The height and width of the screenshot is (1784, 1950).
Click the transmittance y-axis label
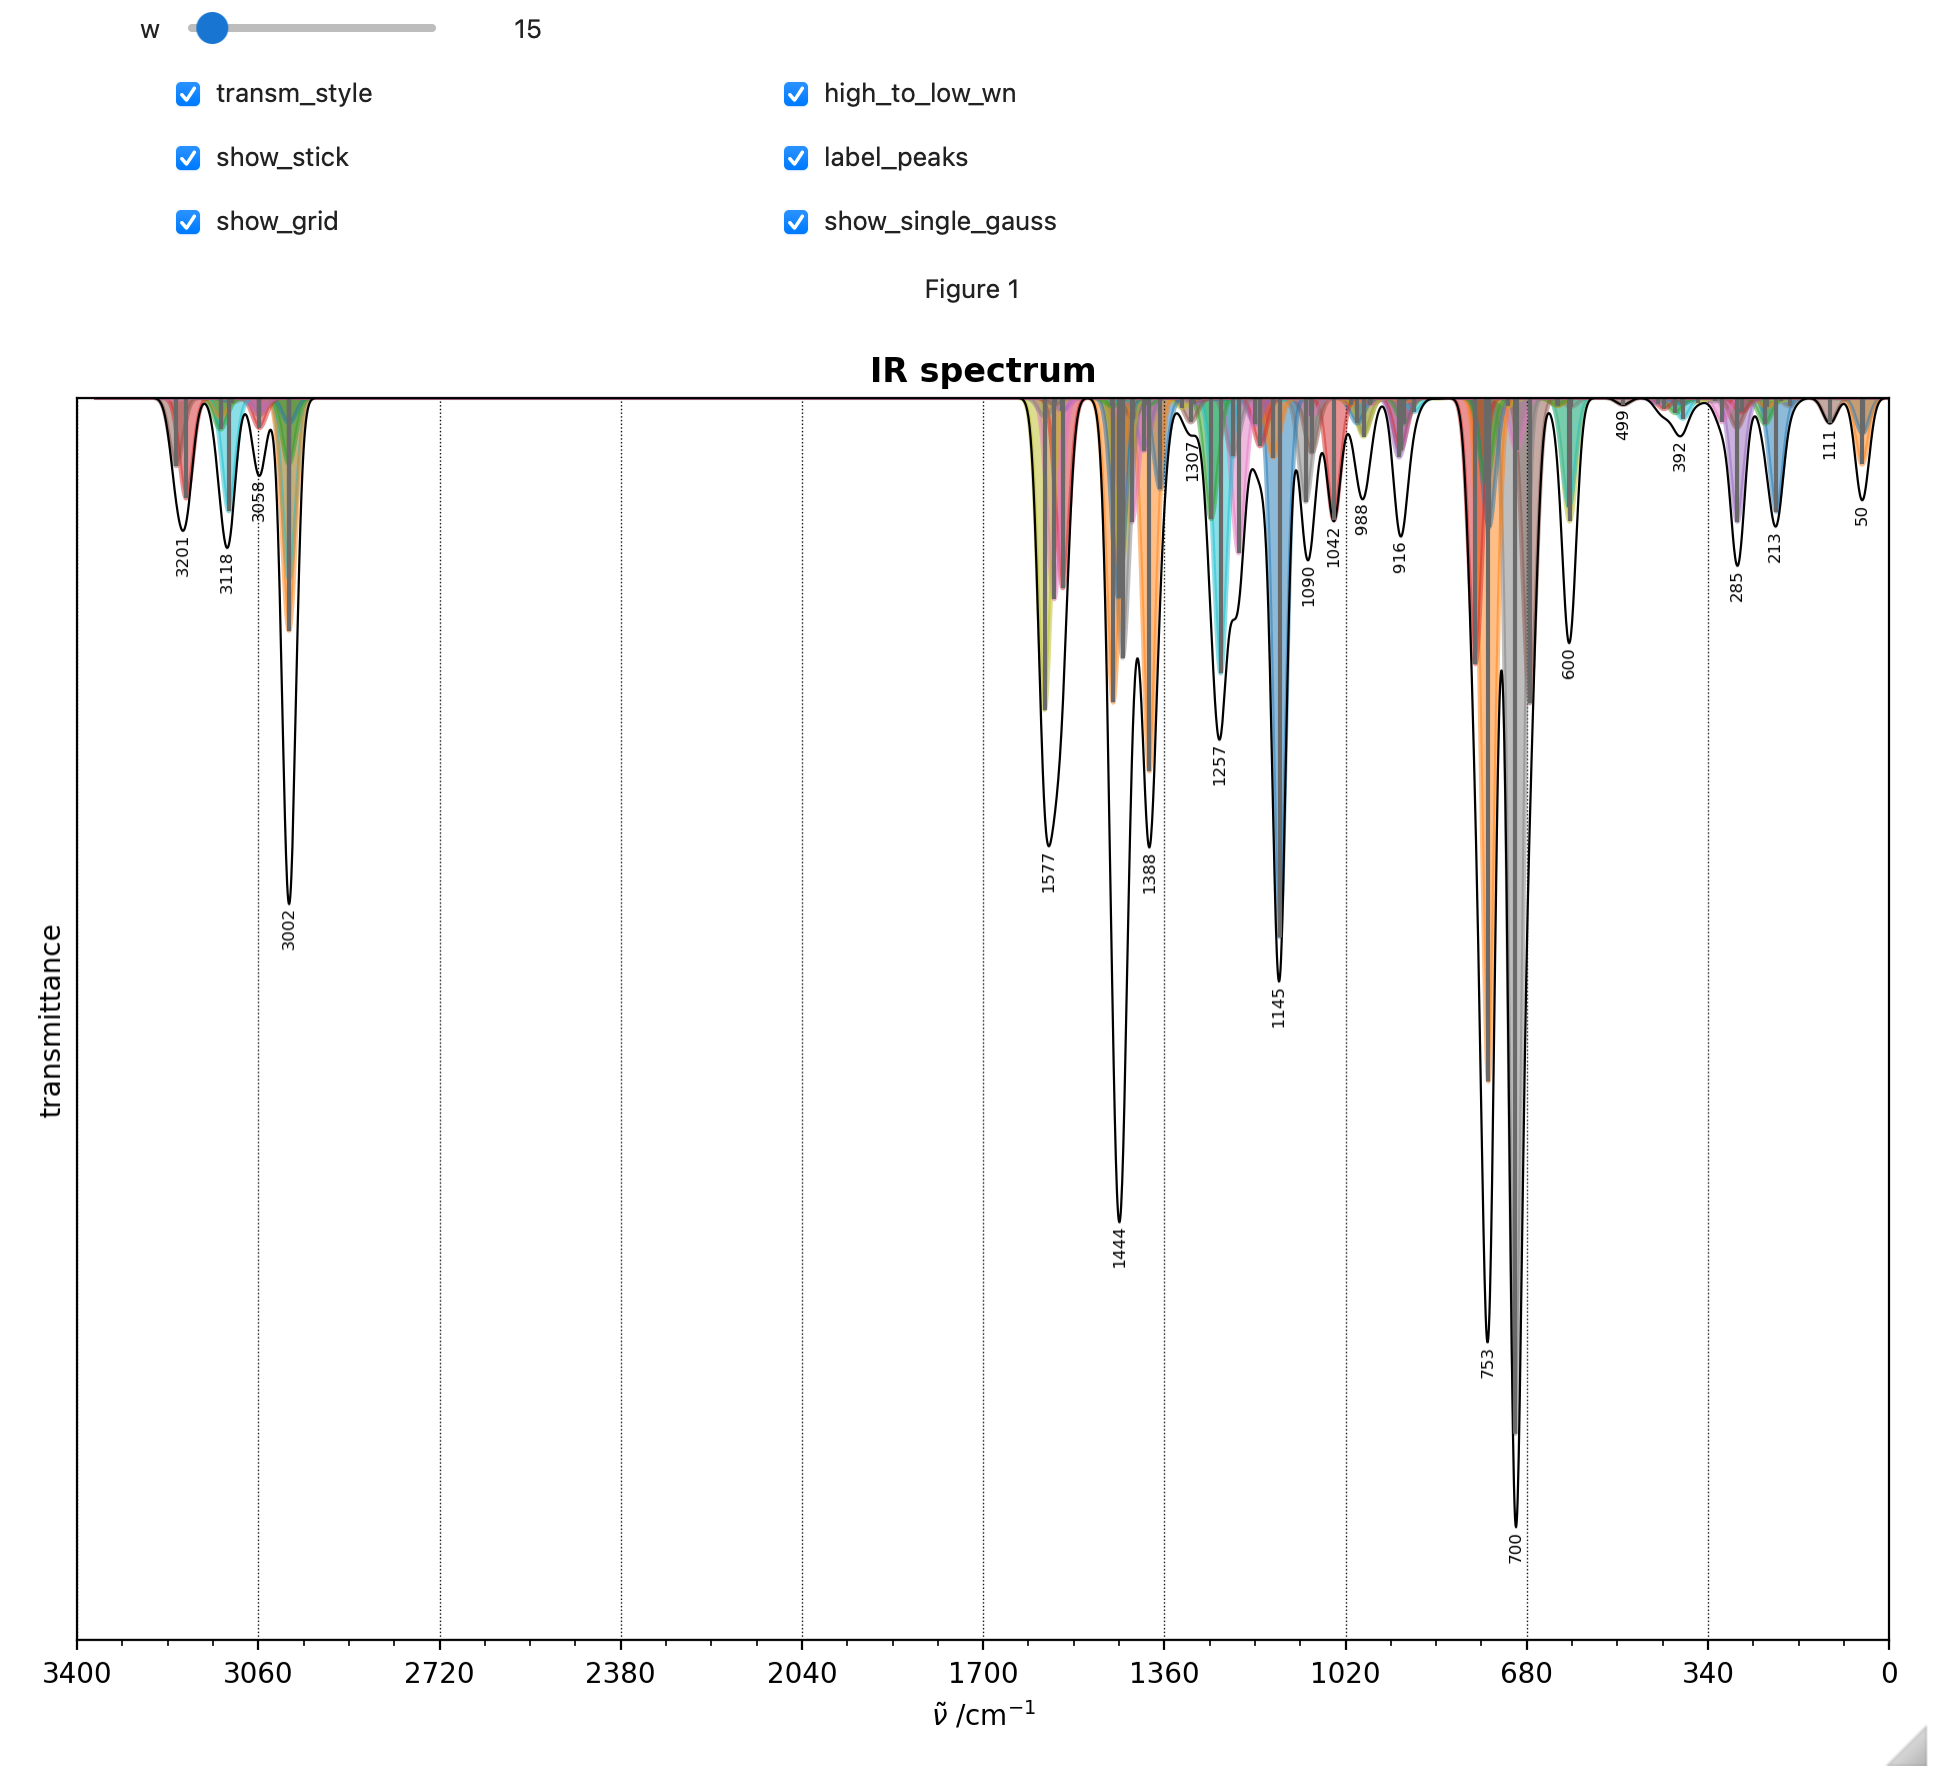coord(50,1021)
